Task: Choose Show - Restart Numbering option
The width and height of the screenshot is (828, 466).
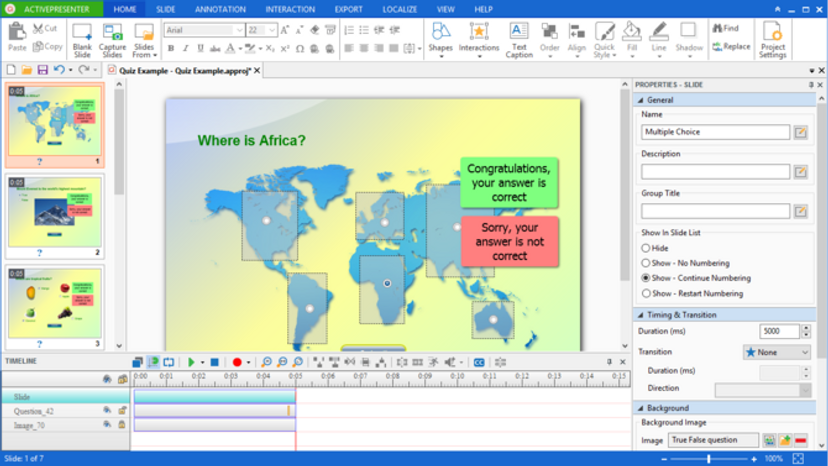Action: pyautogui.click(x=646, y=294)
